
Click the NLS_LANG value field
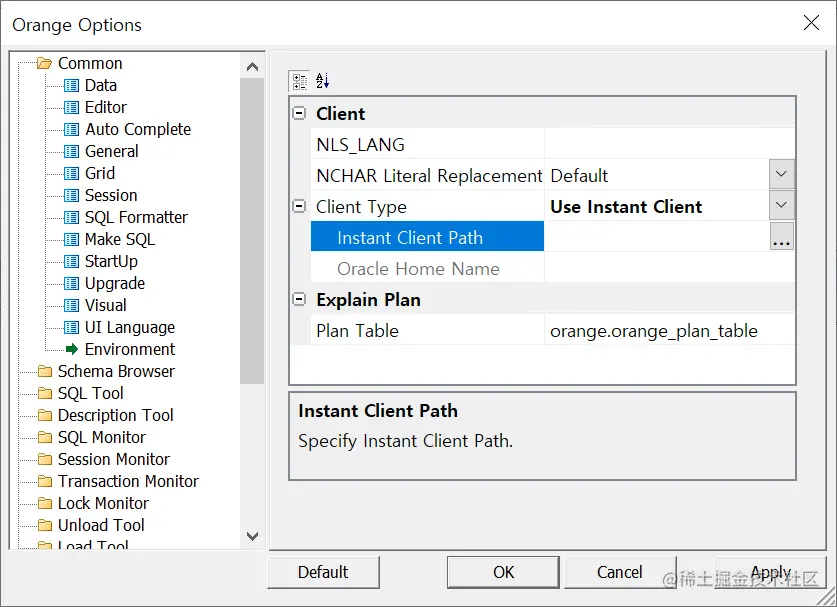(x=669, y=144)
